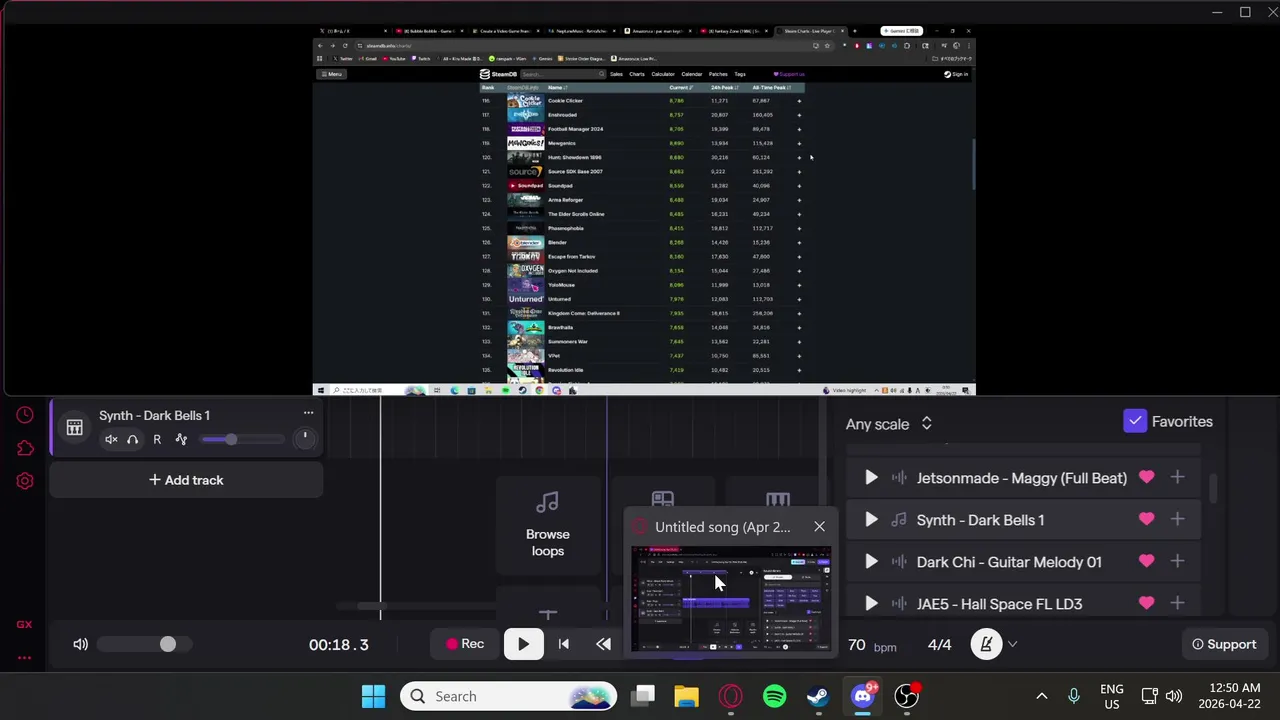Click Add track button

186,480
